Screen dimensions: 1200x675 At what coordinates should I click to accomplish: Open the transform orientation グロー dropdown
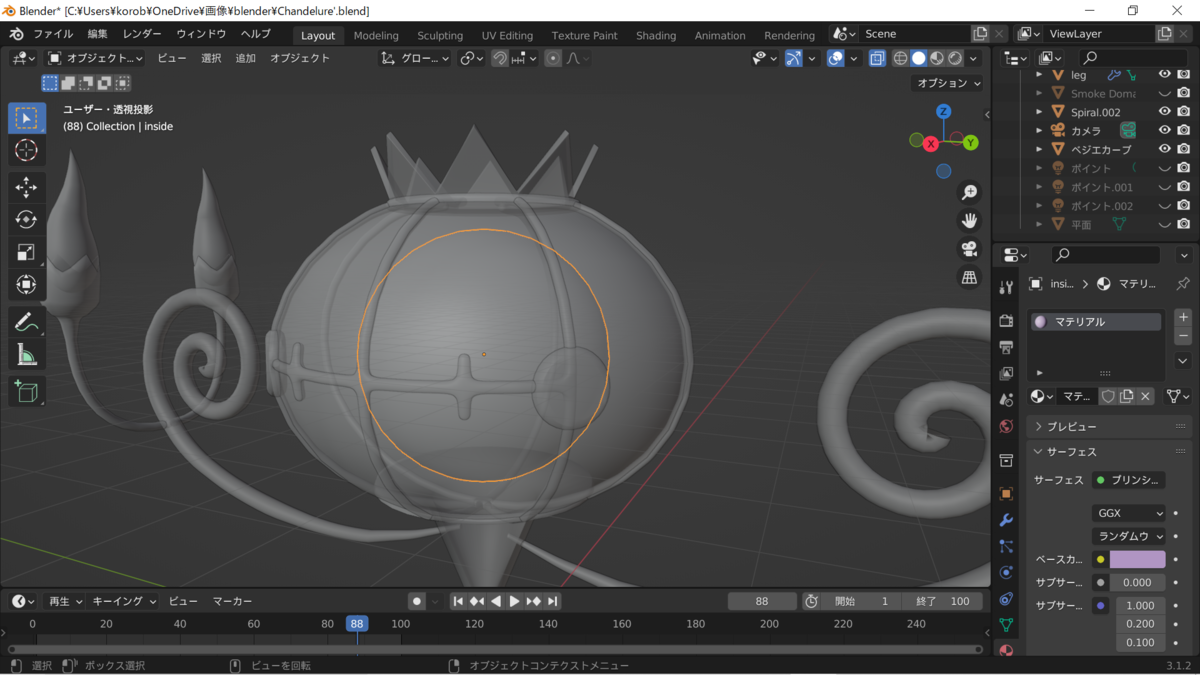(x=416, y=58)
